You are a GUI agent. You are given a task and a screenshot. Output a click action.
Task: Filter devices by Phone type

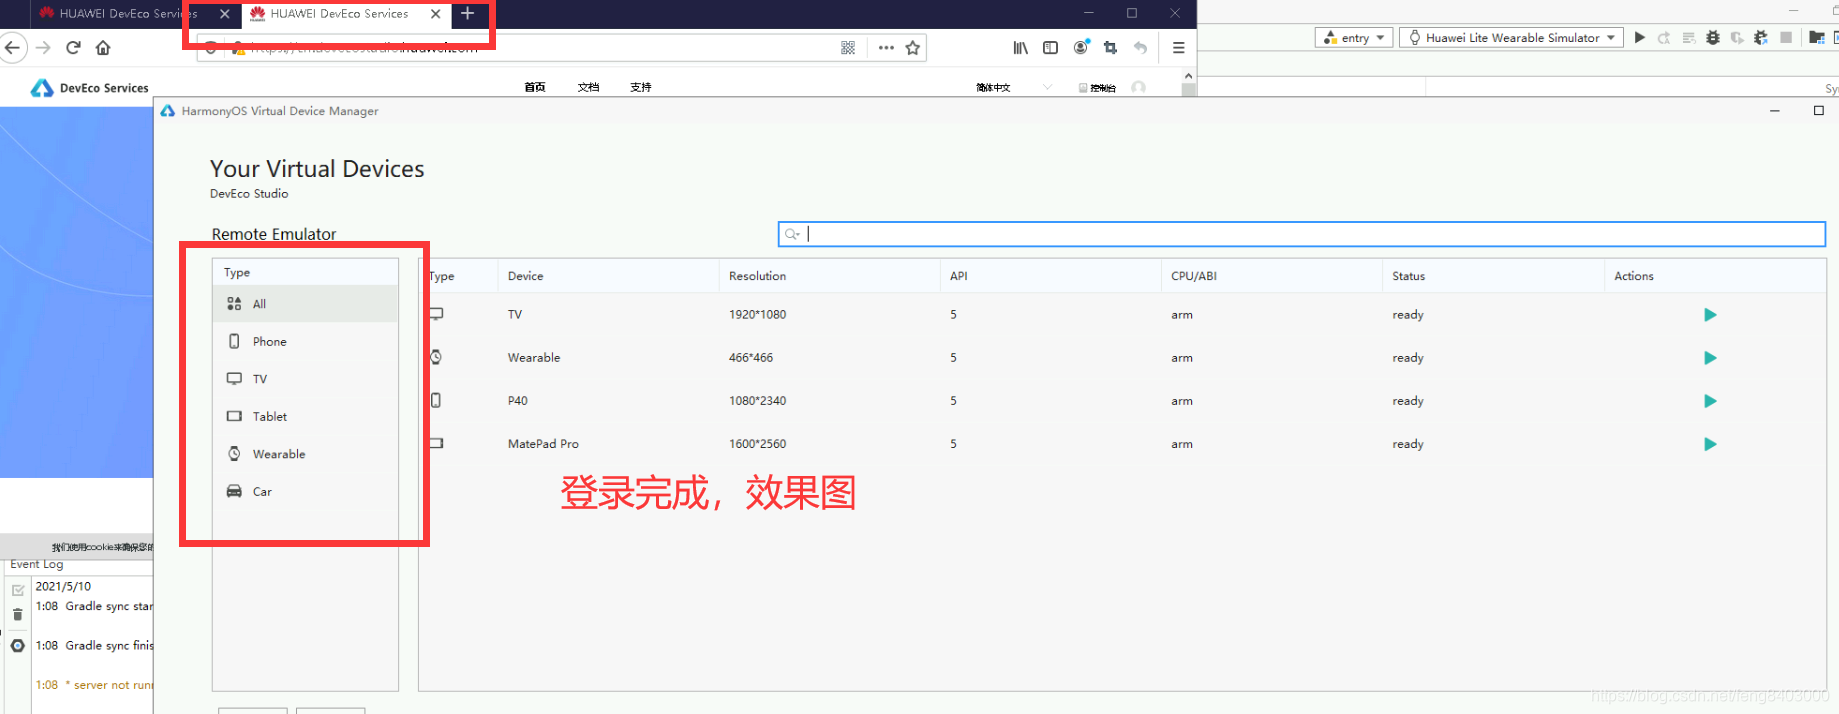[305, 341]
